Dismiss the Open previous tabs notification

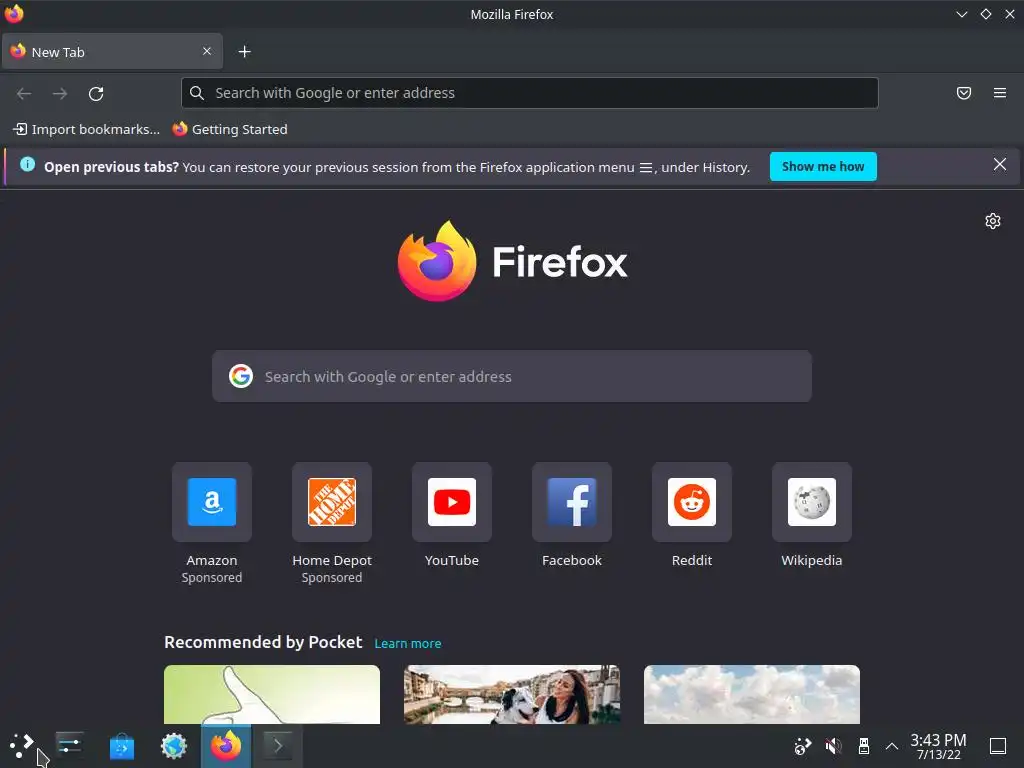1000,165
